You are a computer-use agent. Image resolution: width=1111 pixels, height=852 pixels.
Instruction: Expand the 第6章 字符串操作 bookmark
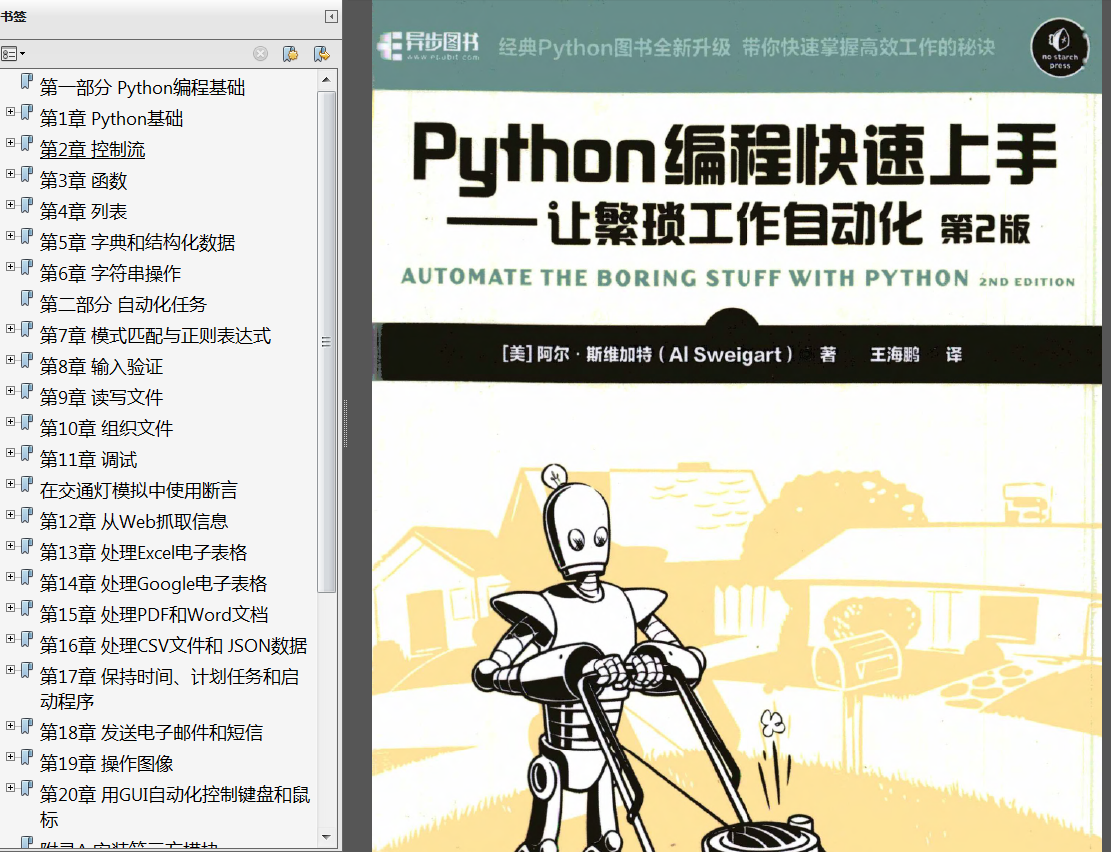coord(10,267)
